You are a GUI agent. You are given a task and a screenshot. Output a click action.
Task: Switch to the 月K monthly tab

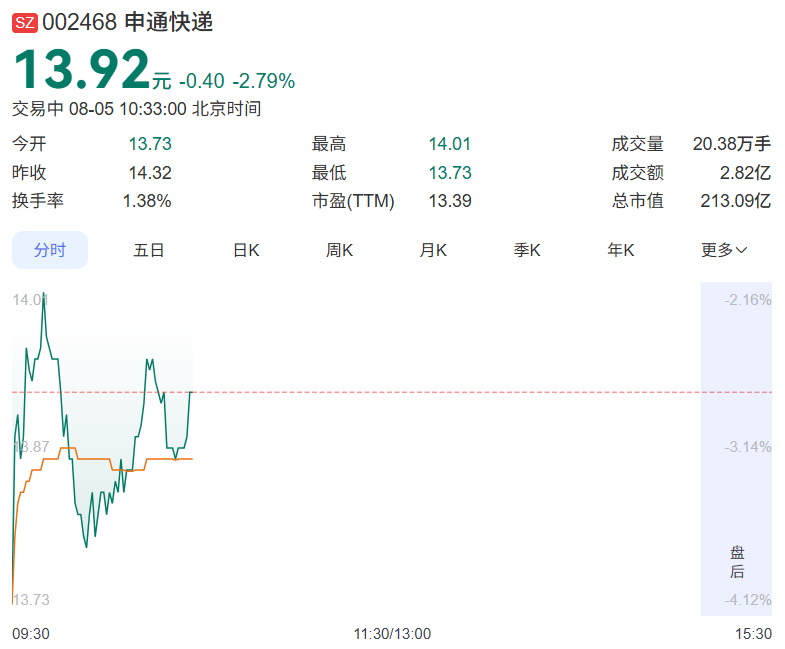(433, 250)
